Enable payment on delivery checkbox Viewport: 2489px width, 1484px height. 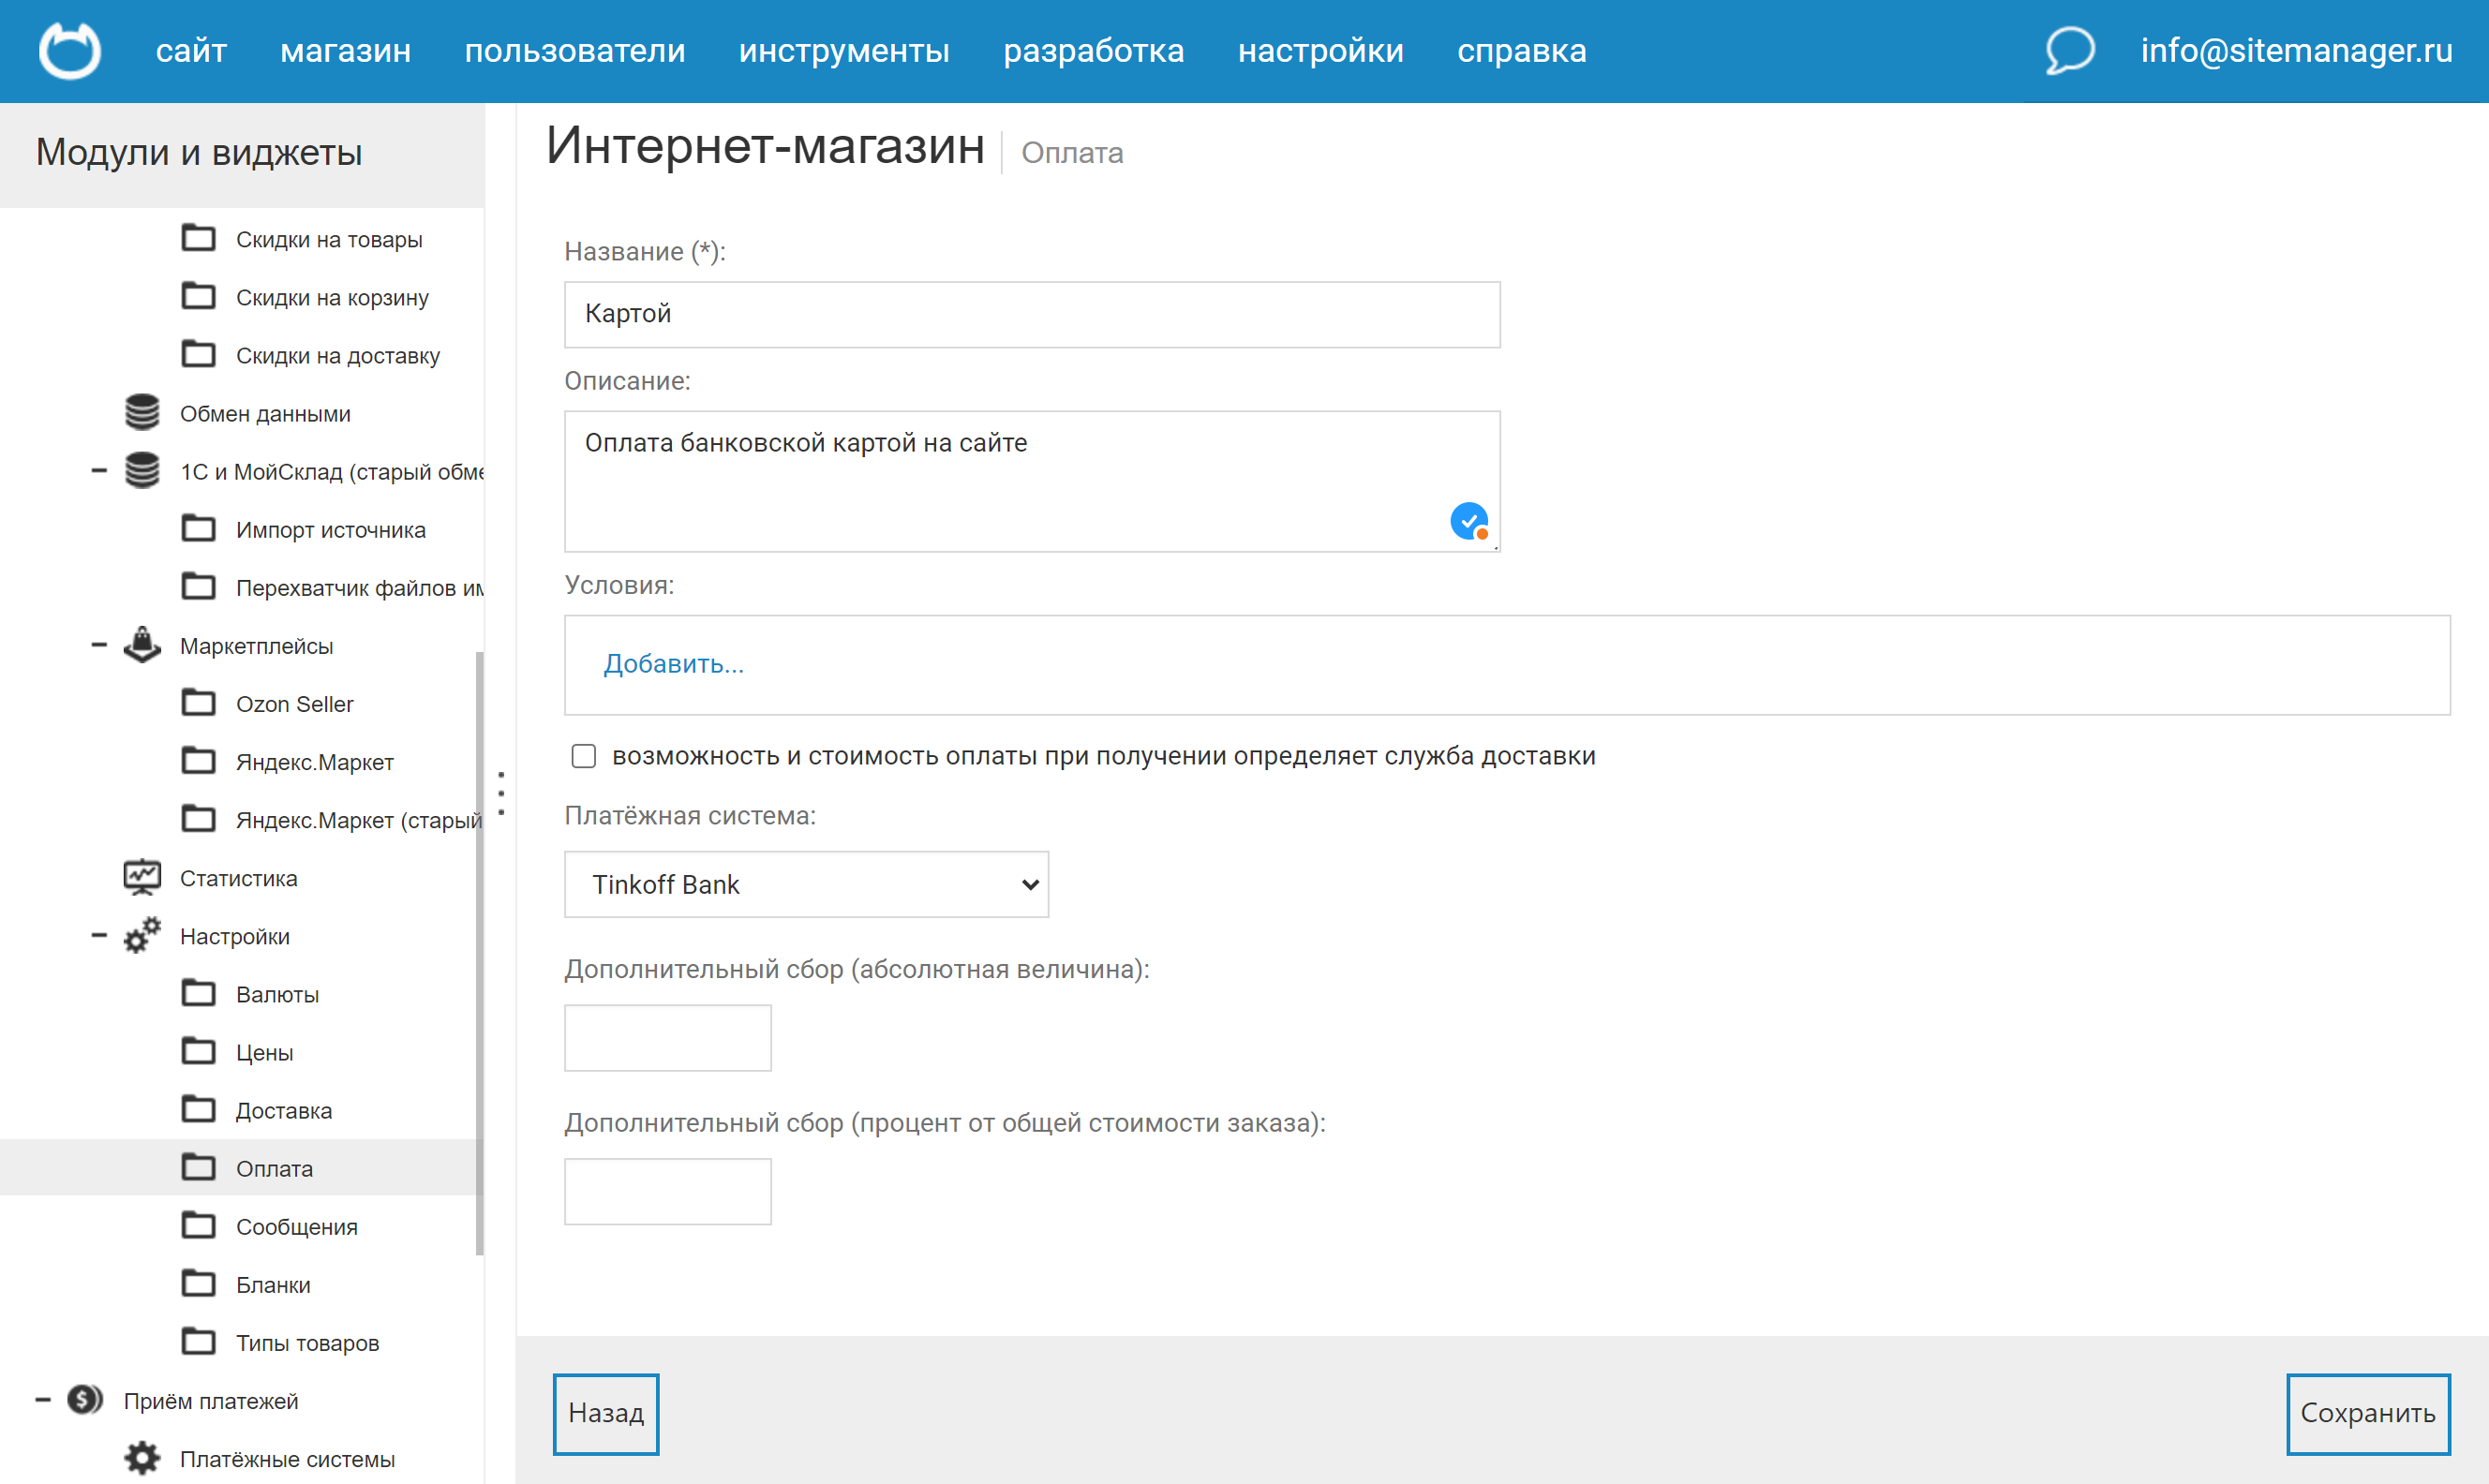tap(584, 756)
